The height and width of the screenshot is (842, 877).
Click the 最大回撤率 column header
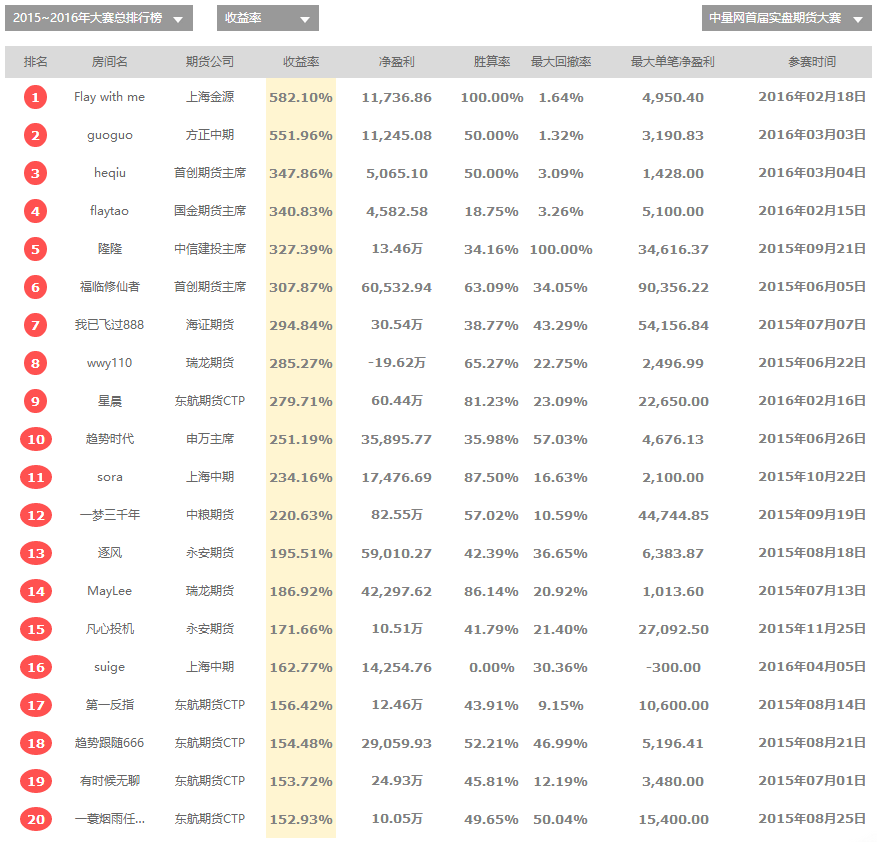[561, 62]
